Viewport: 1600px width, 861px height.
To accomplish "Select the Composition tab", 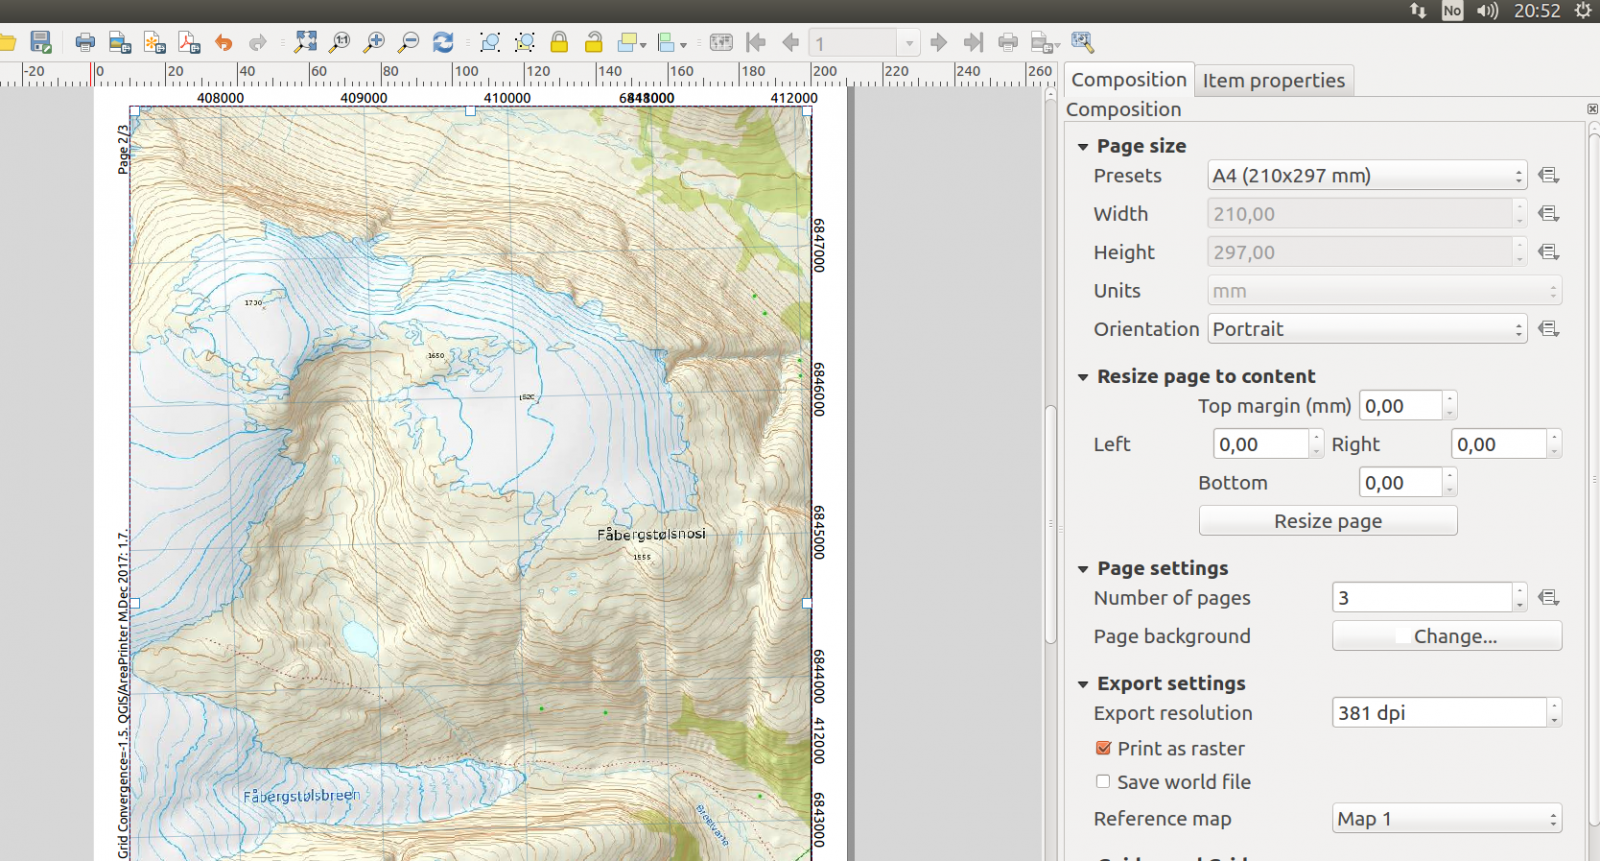I will click(1128, 80).
